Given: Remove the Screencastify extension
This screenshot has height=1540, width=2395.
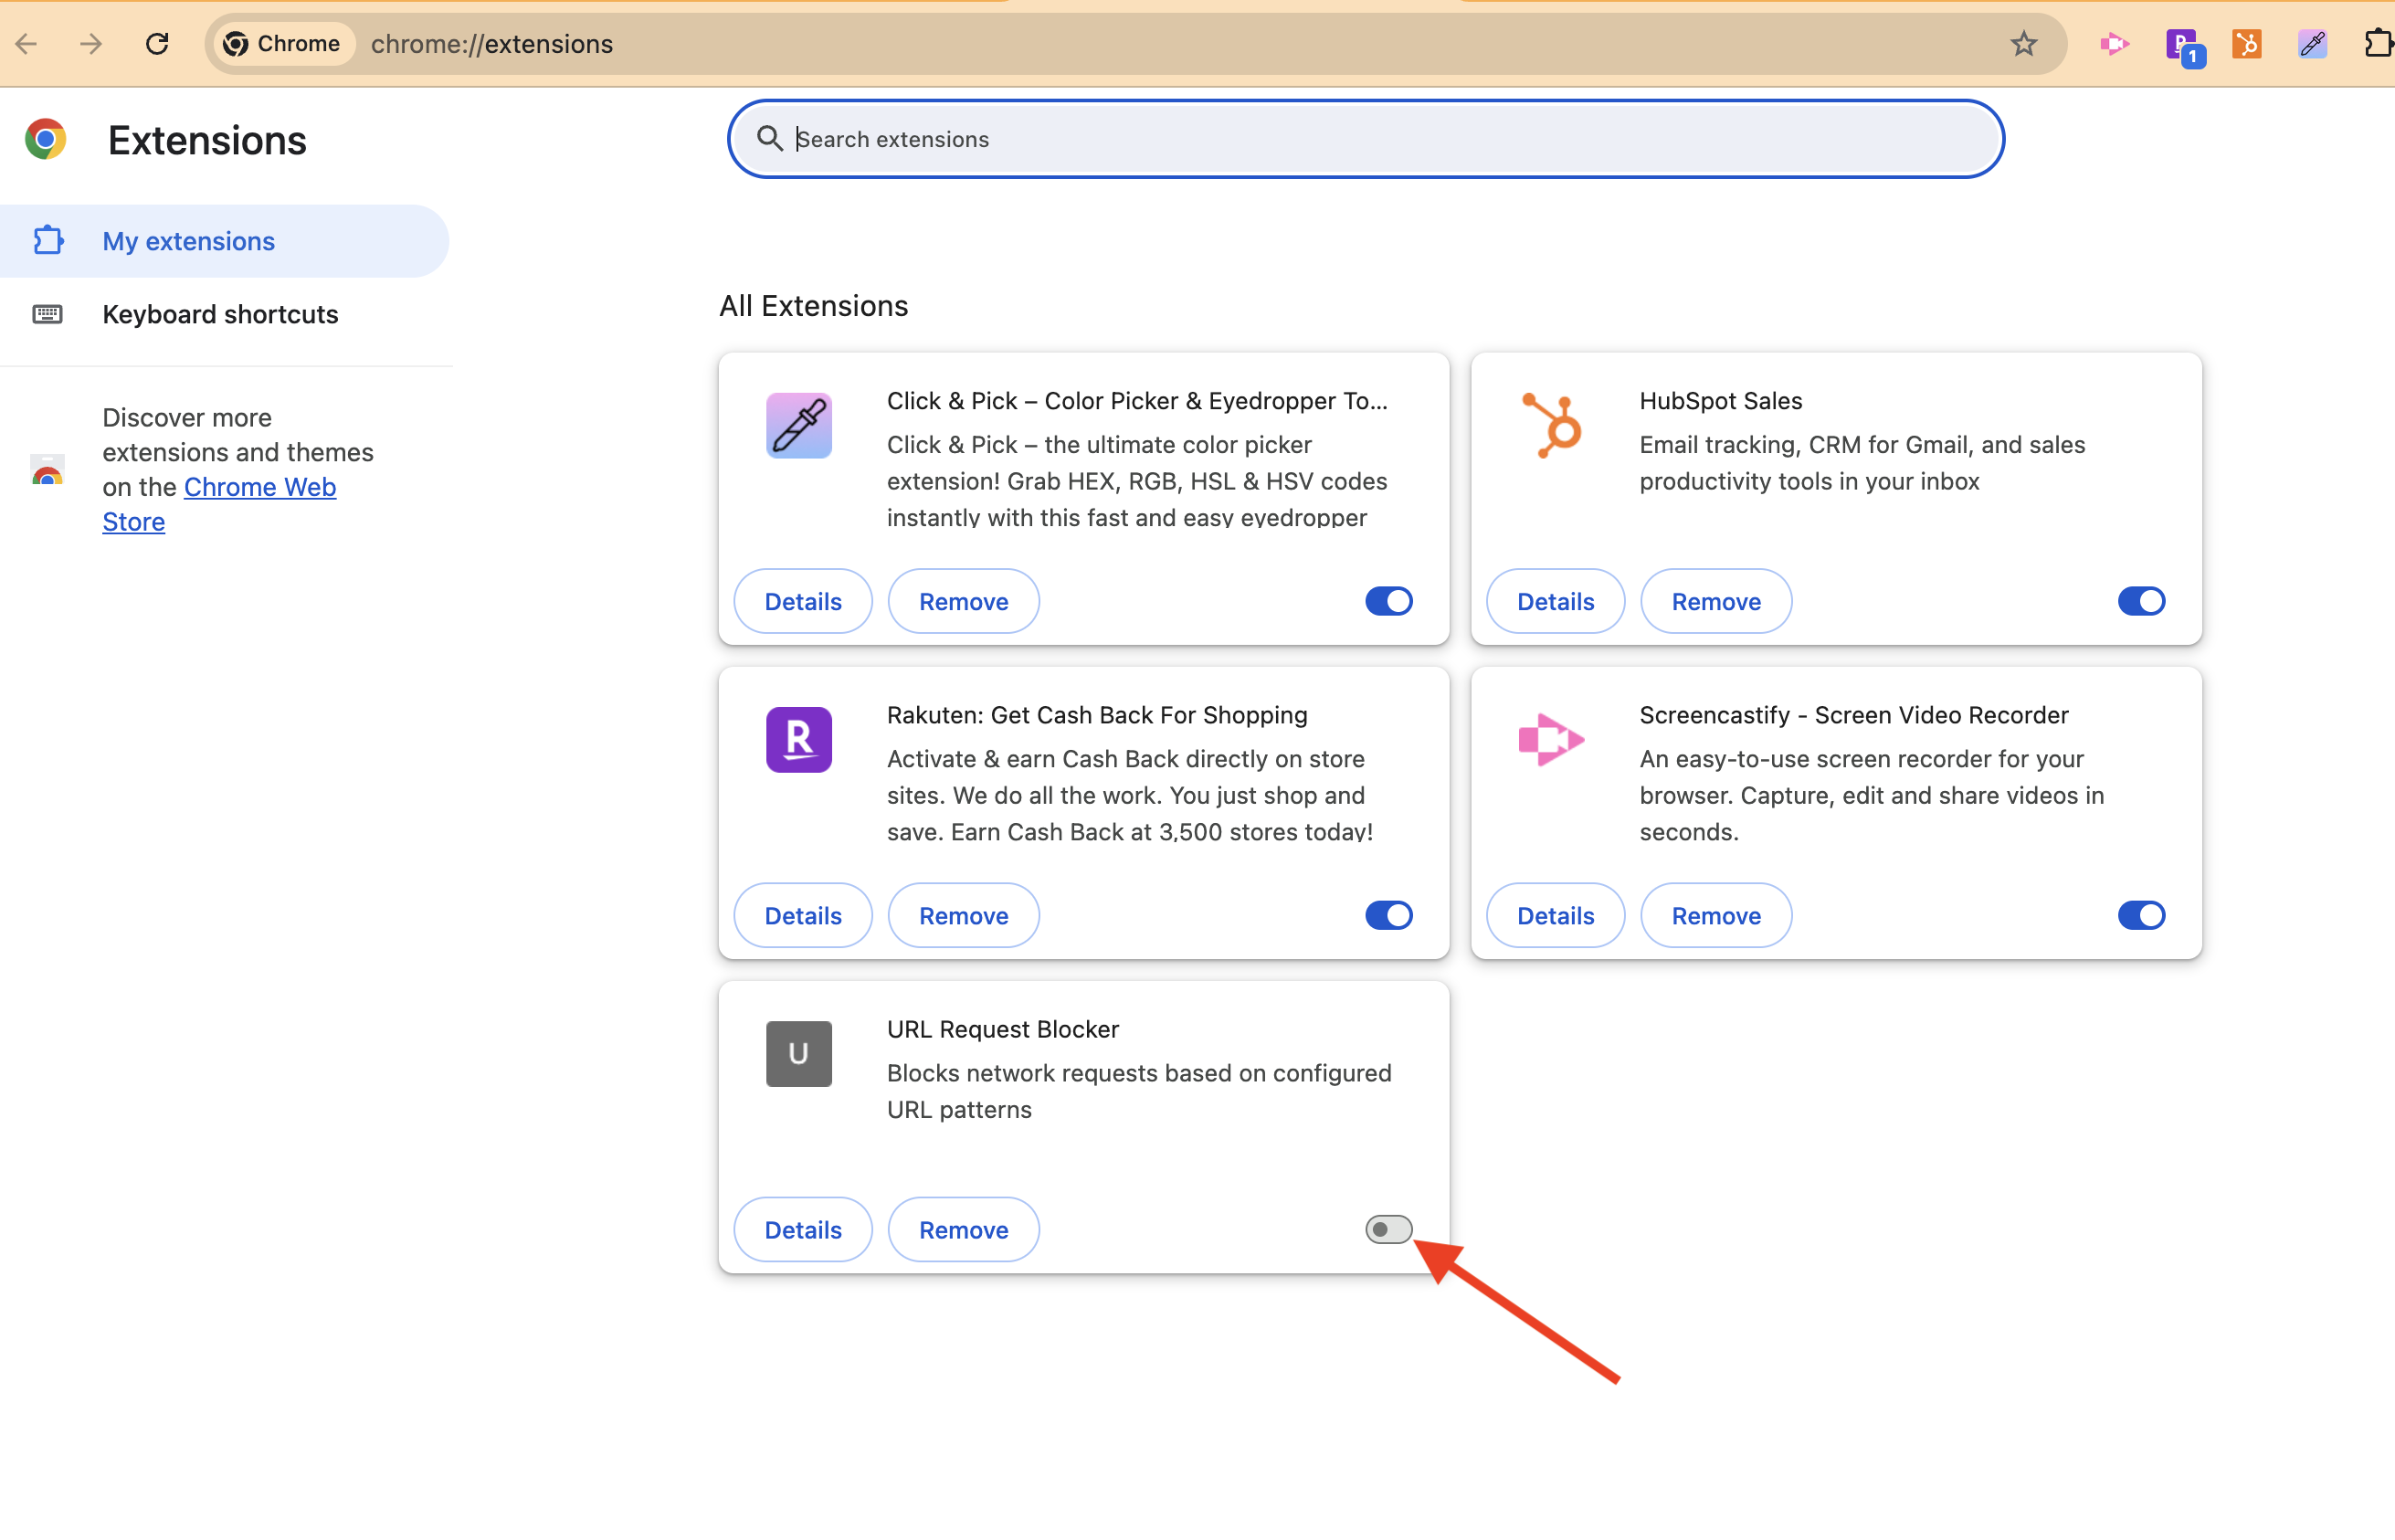Looking at the screenshot, I should (1716, 915).
